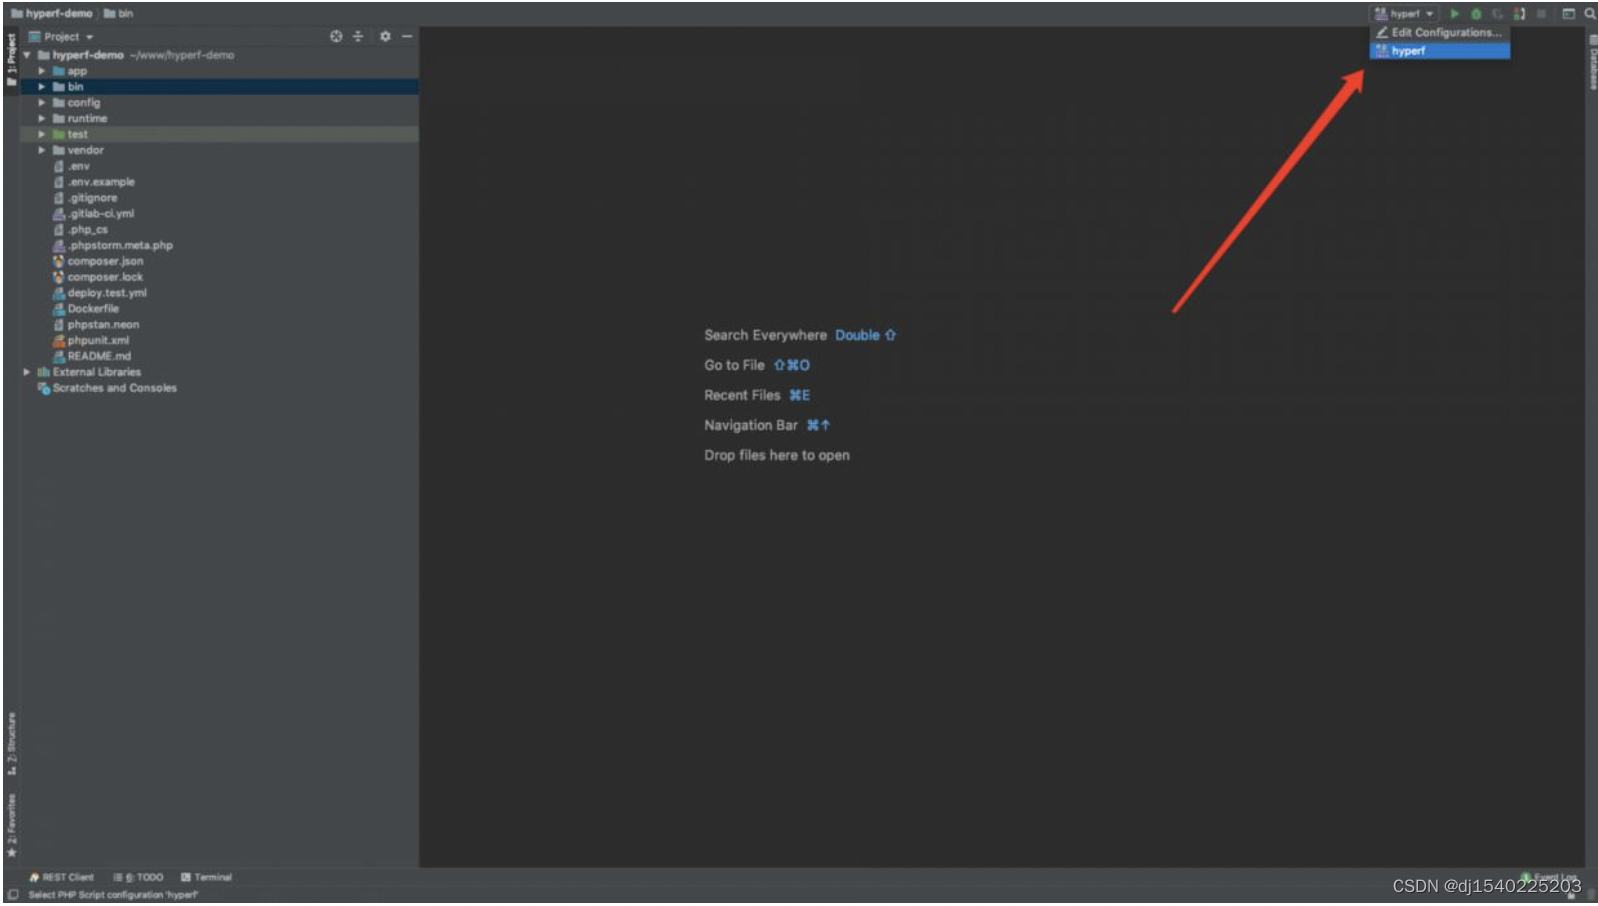This screenshot has width=1598, height=906.
Task: Click the Locate/Select Opened File icon
Action: [x=336, y=36]
